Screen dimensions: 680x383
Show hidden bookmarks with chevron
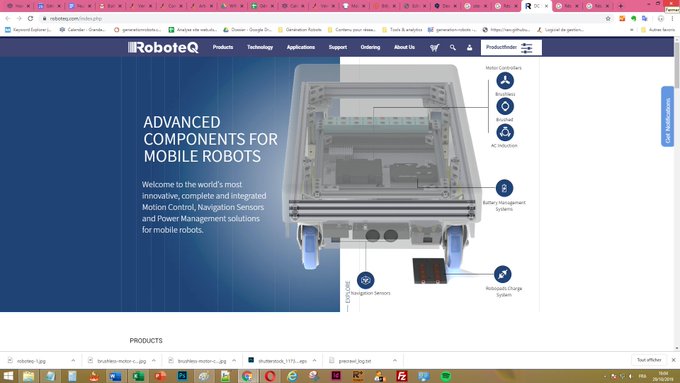pos(631,30)
